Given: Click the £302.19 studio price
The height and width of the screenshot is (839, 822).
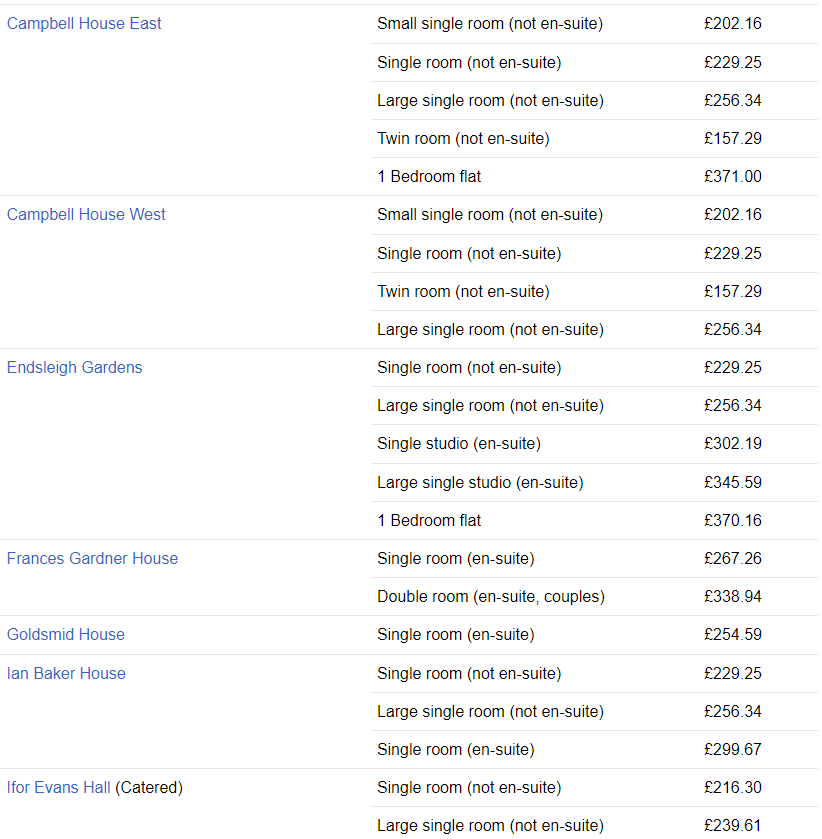Looking at the screenshot, I should (733, 444).
